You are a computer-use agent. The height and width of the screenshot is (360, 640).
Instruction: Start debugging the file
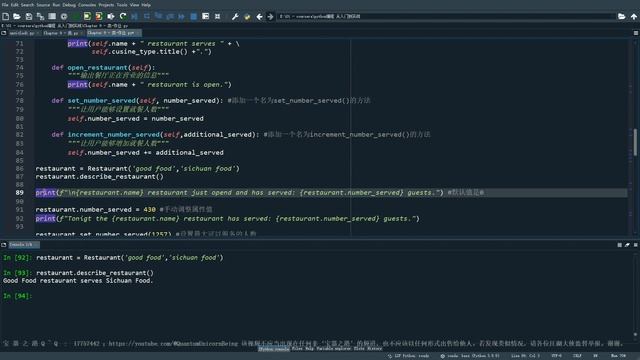(x=134, y=16)
